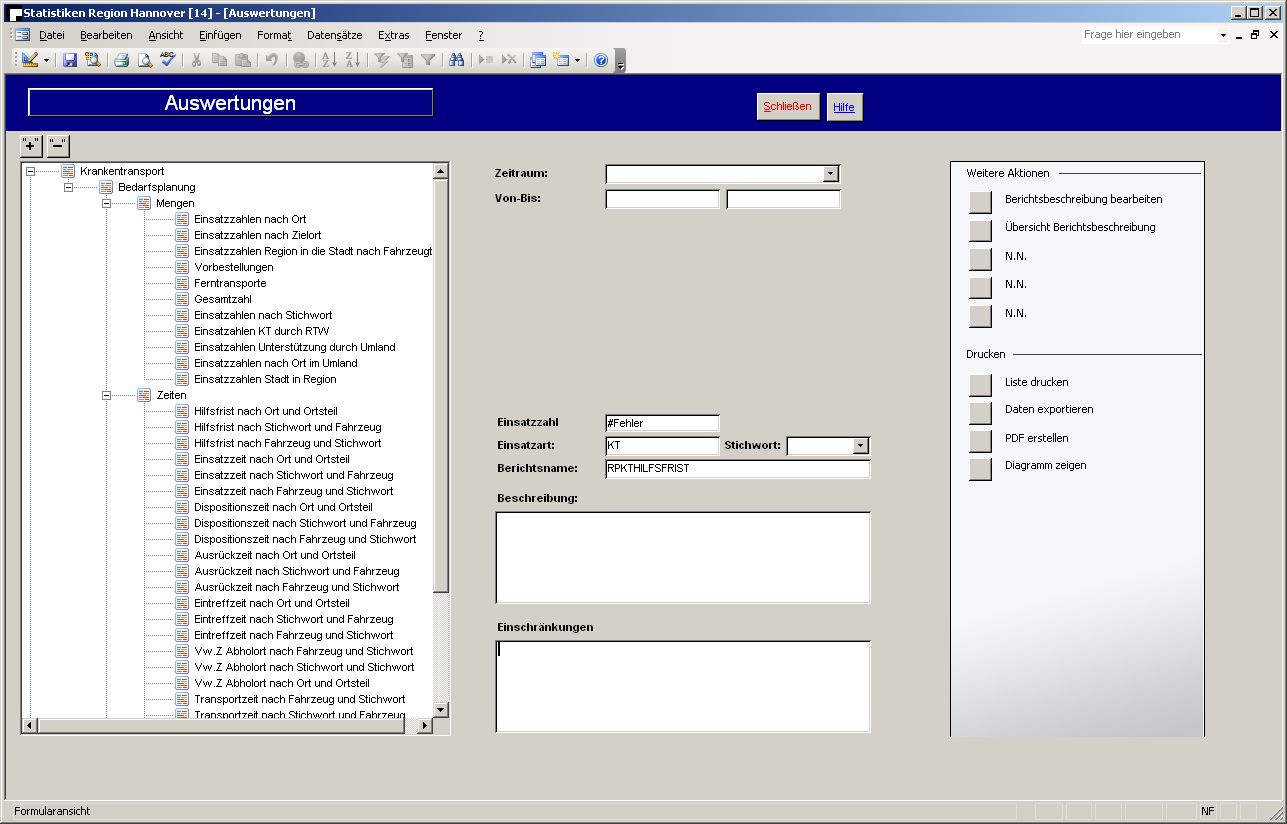Click the apply filter funnel icon
The height and width of the screenshot is (824, 1287).
point(427,60)
